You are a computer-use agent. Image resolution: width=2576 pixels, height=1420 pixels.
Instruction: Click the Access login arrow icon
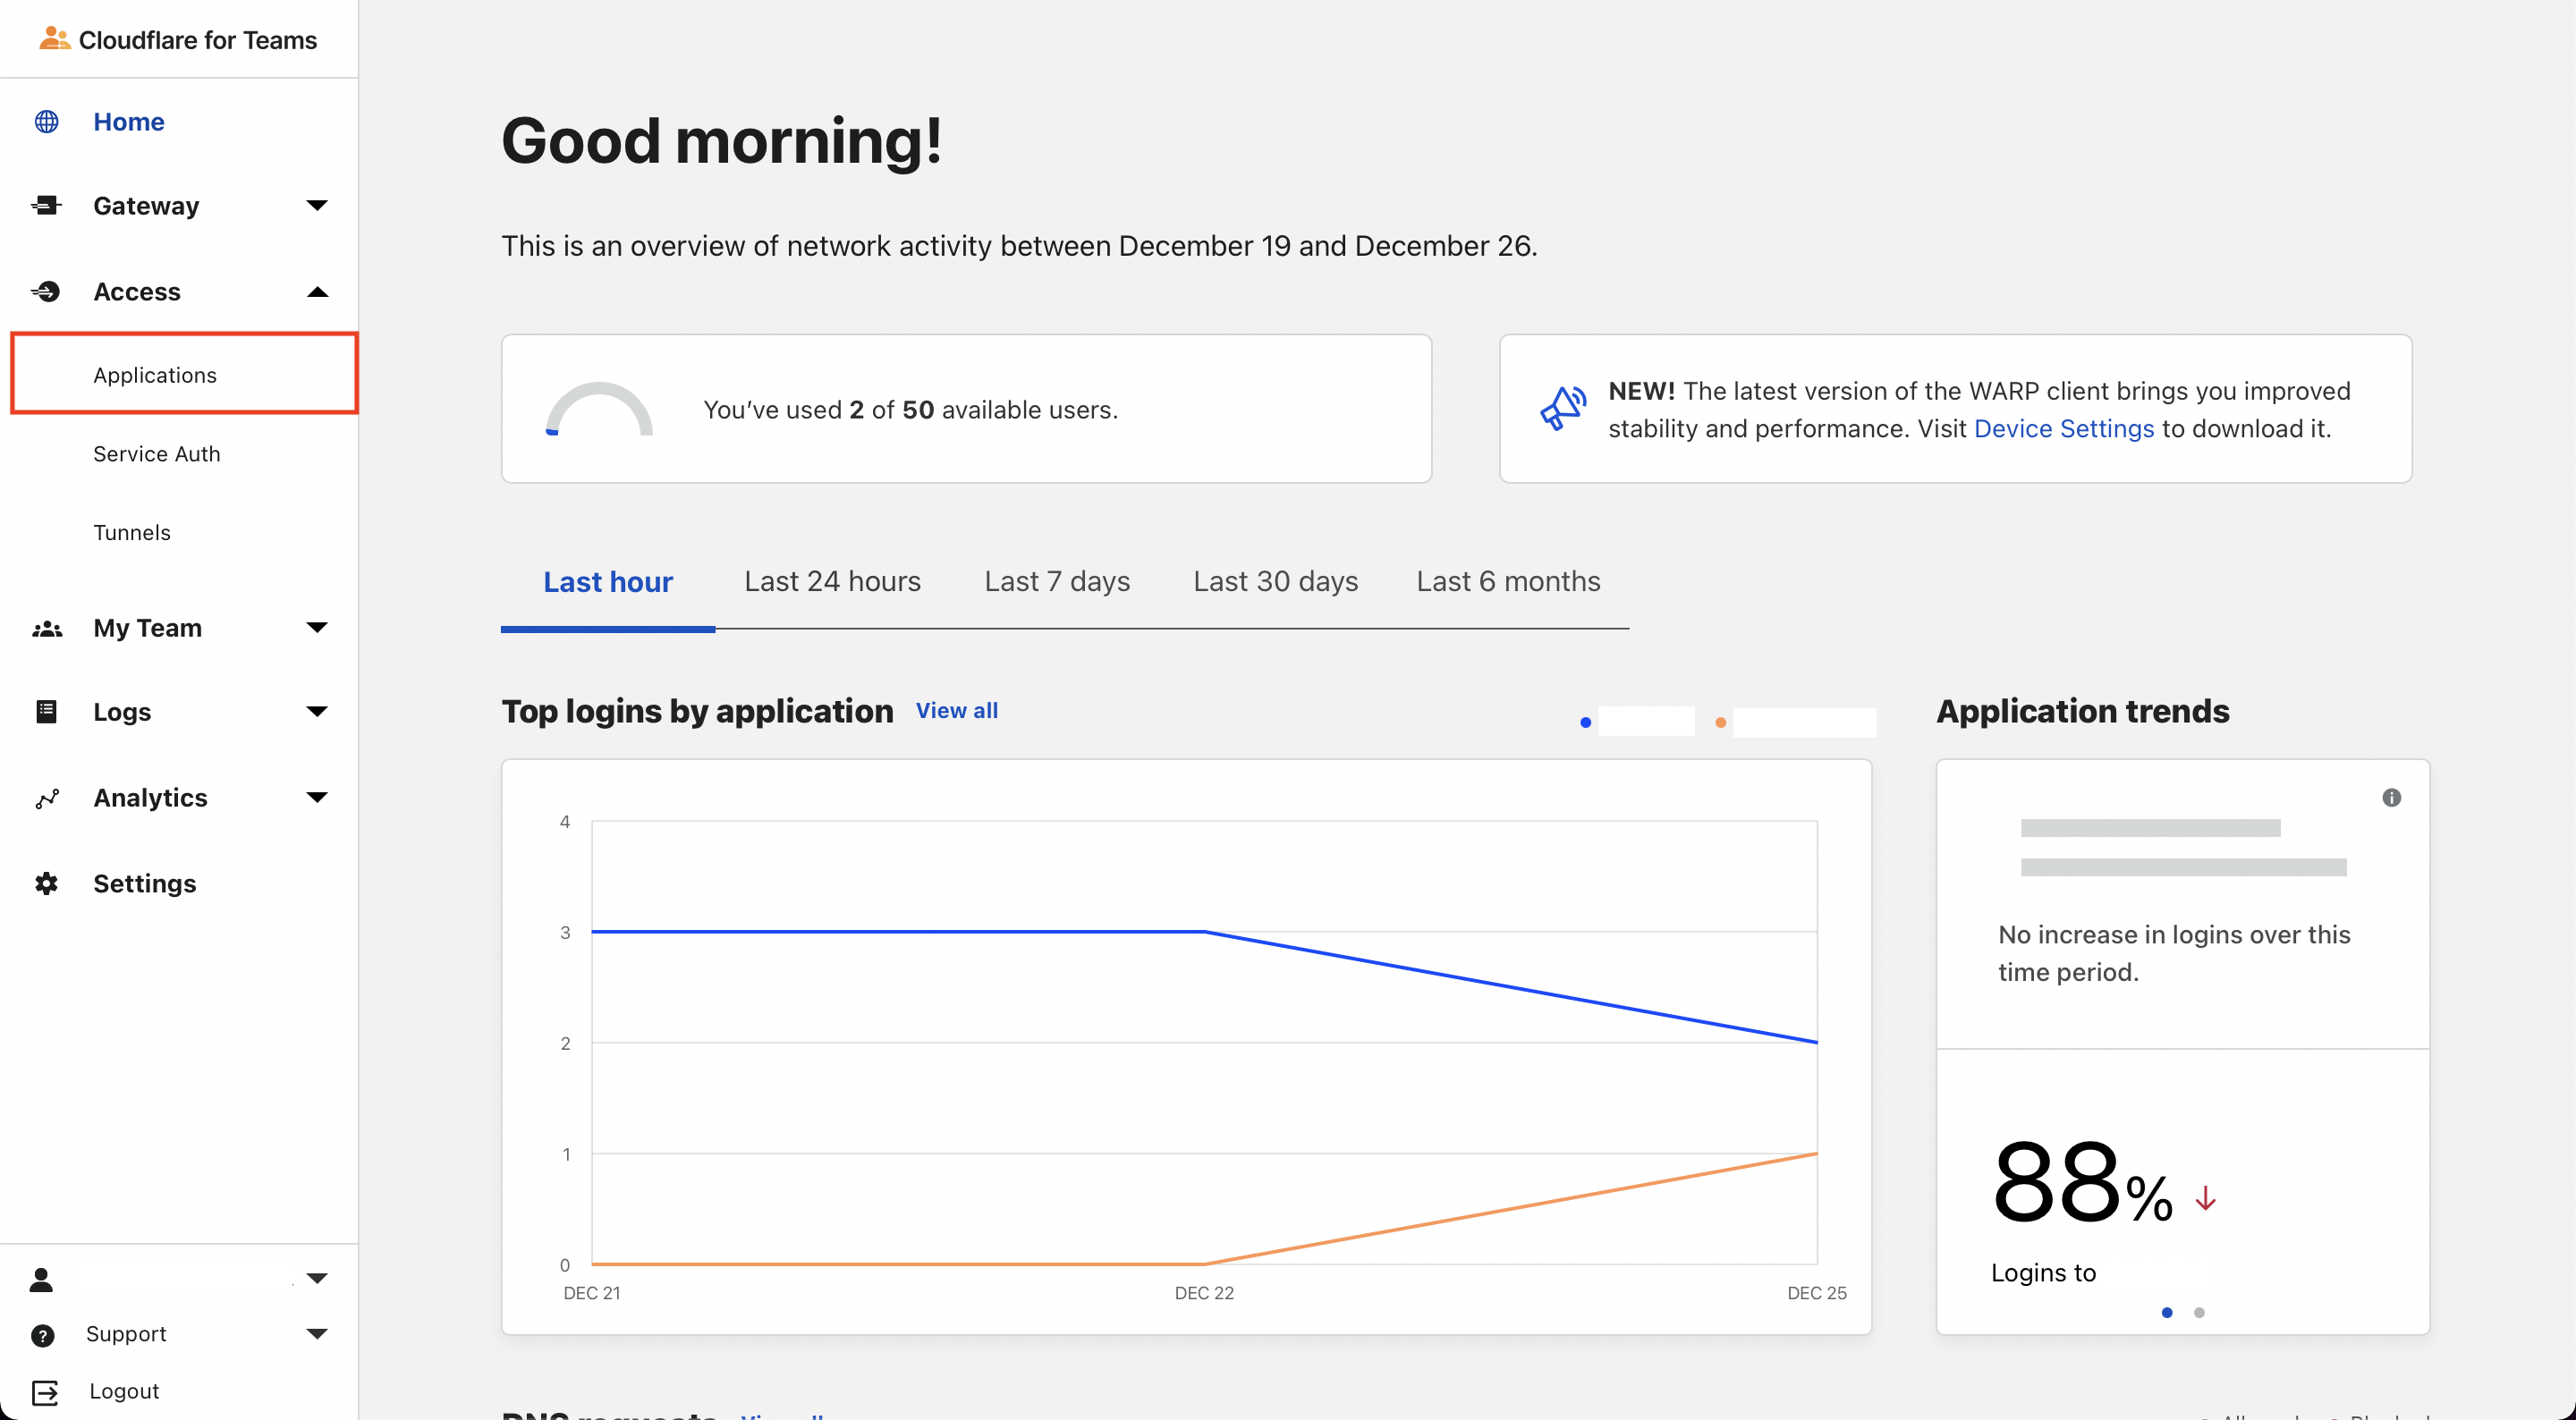pyautogui.click(x=46, y=292)
